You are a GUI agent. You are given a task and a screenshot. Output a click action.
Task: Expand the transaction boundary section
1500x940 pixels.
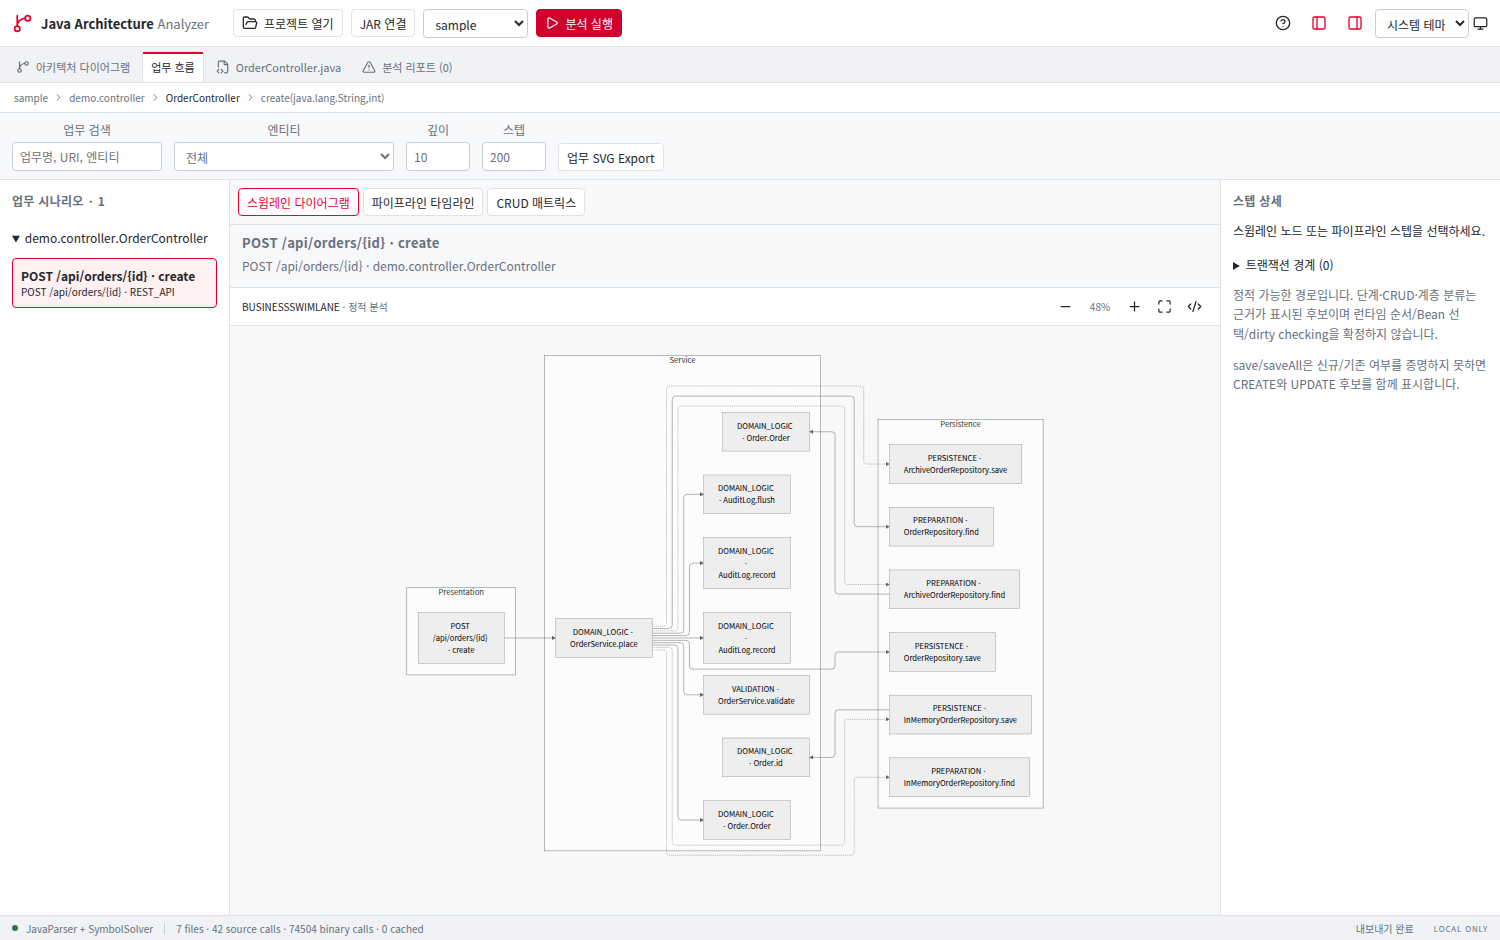click(1283, 265)
